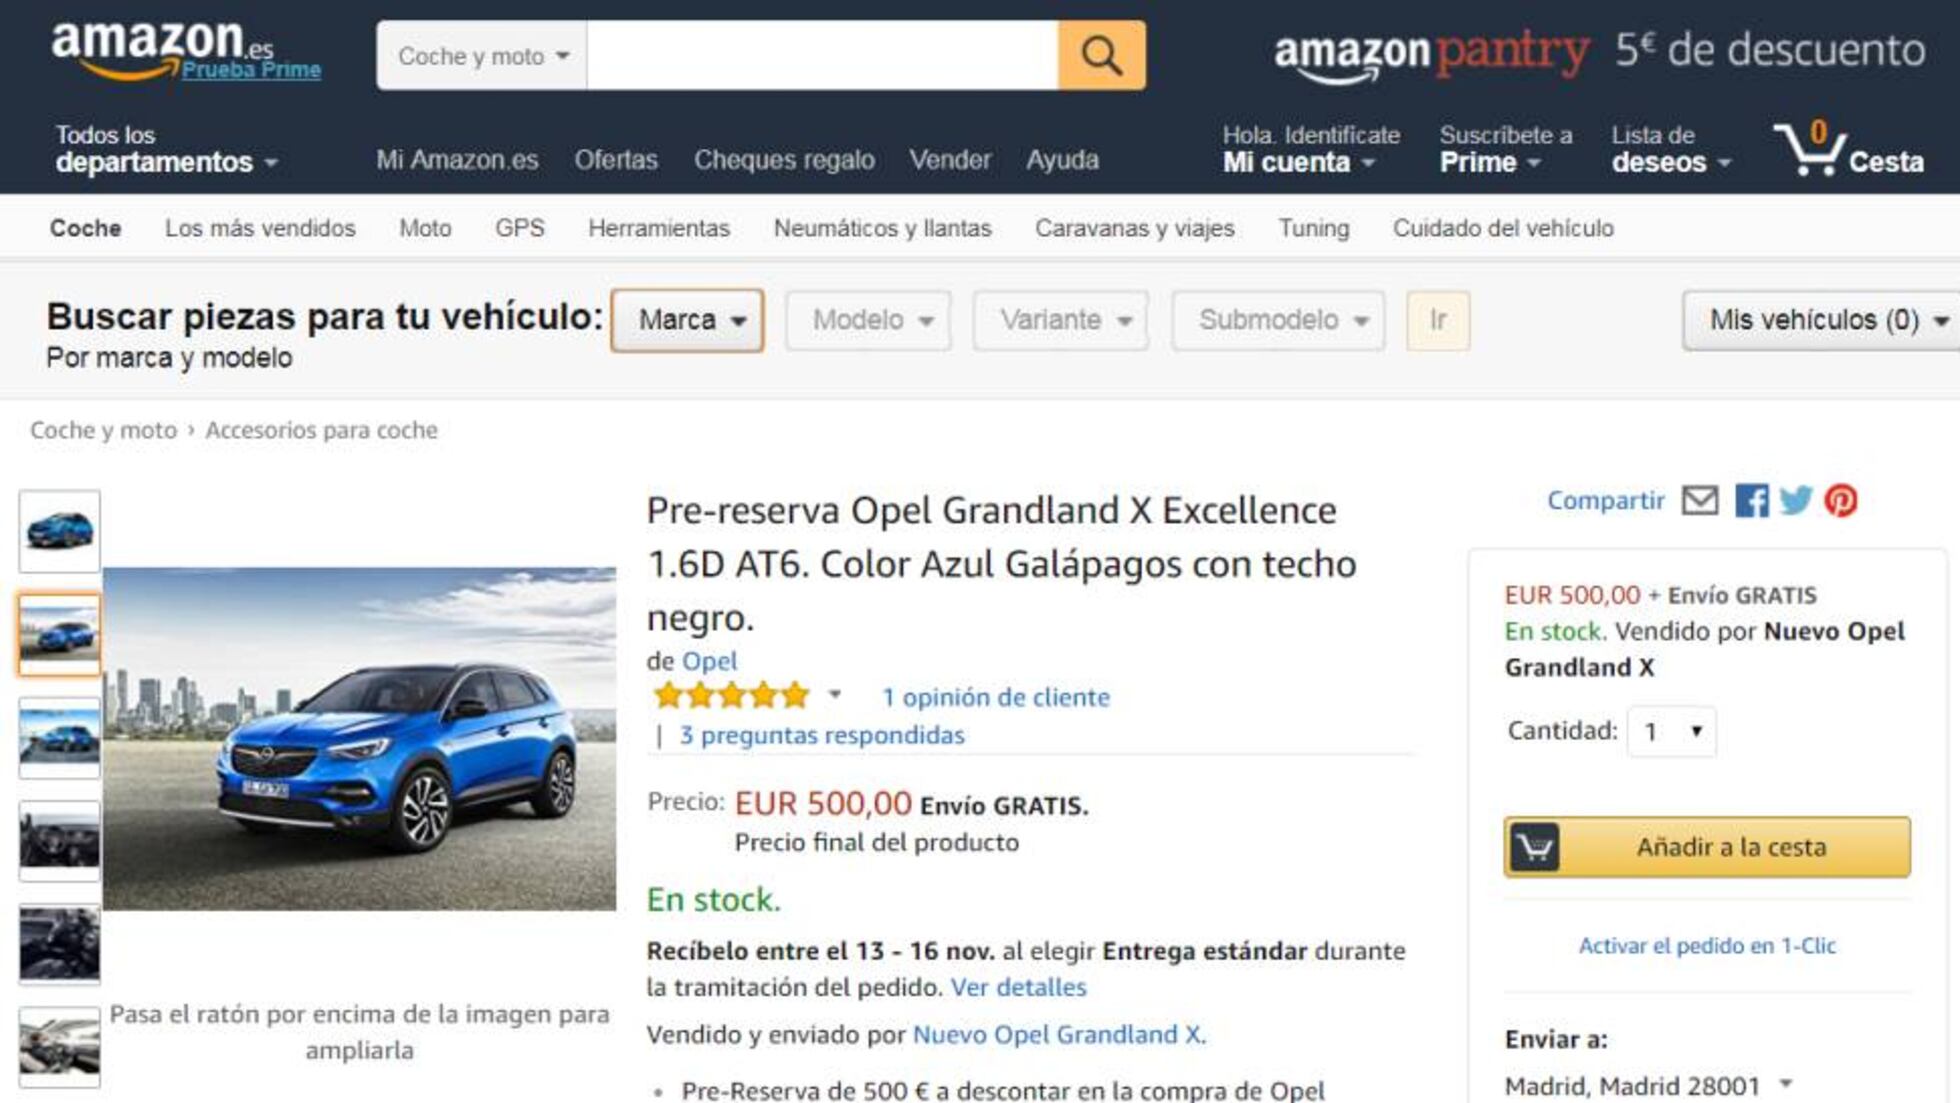Open the Ofertas menu item

pyautogui.click(x=616, y=160)
